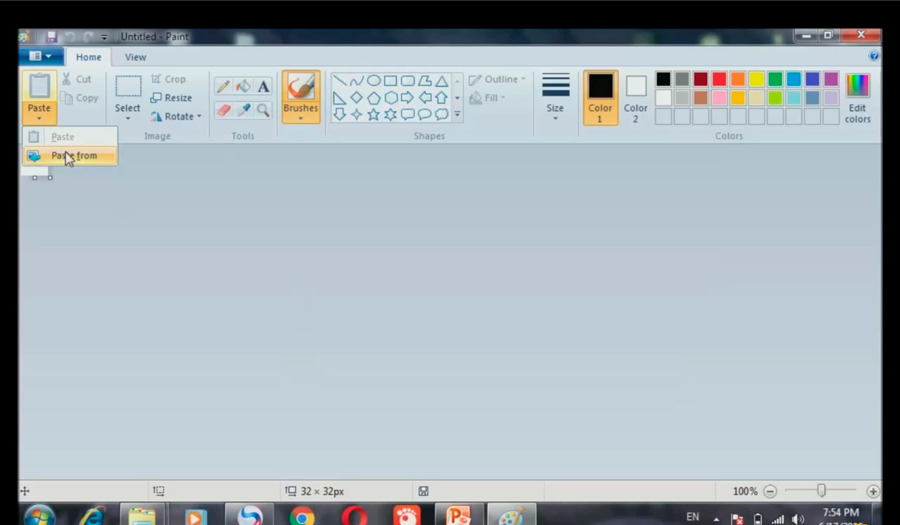Click the Paste clipboard button
Viewport: 900px width, 525px height.
tap(39, 87)
